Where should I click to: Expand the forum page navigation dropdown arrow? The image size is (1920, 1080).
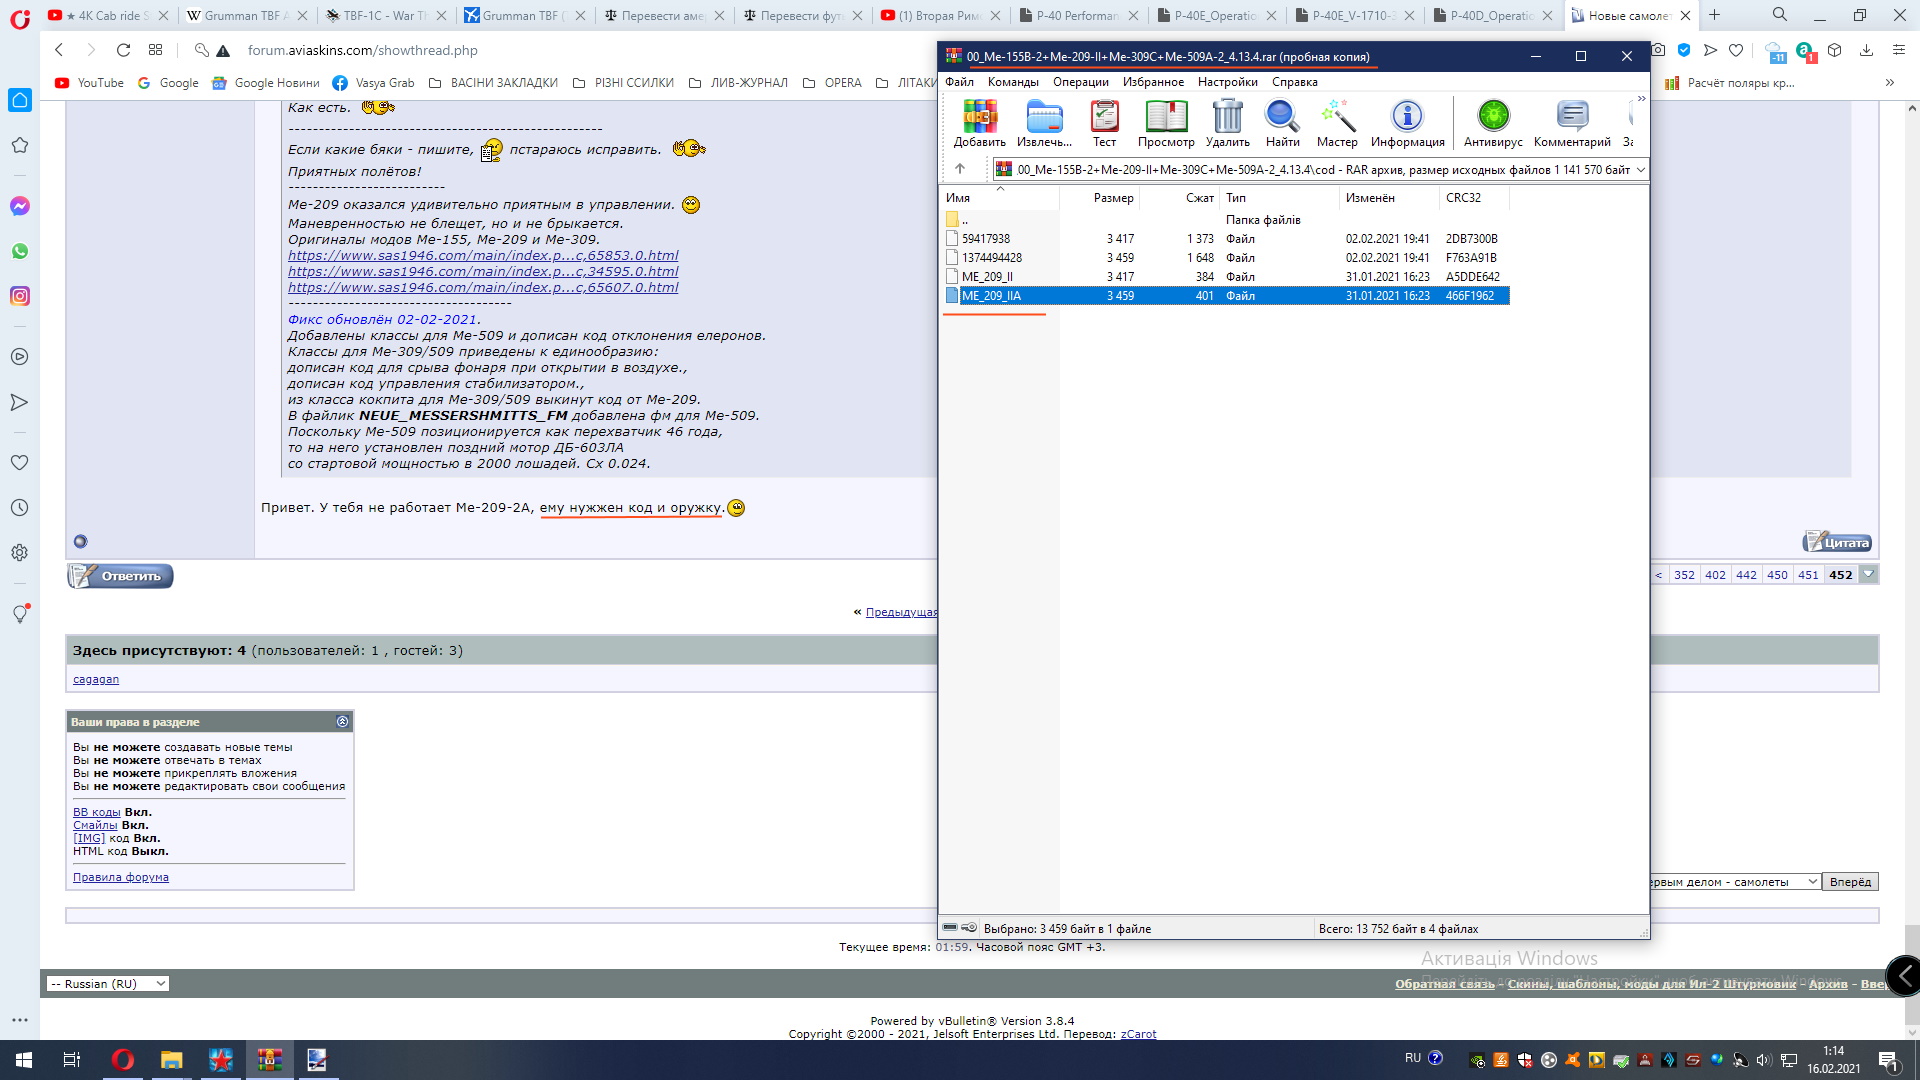coord(1868,575)
